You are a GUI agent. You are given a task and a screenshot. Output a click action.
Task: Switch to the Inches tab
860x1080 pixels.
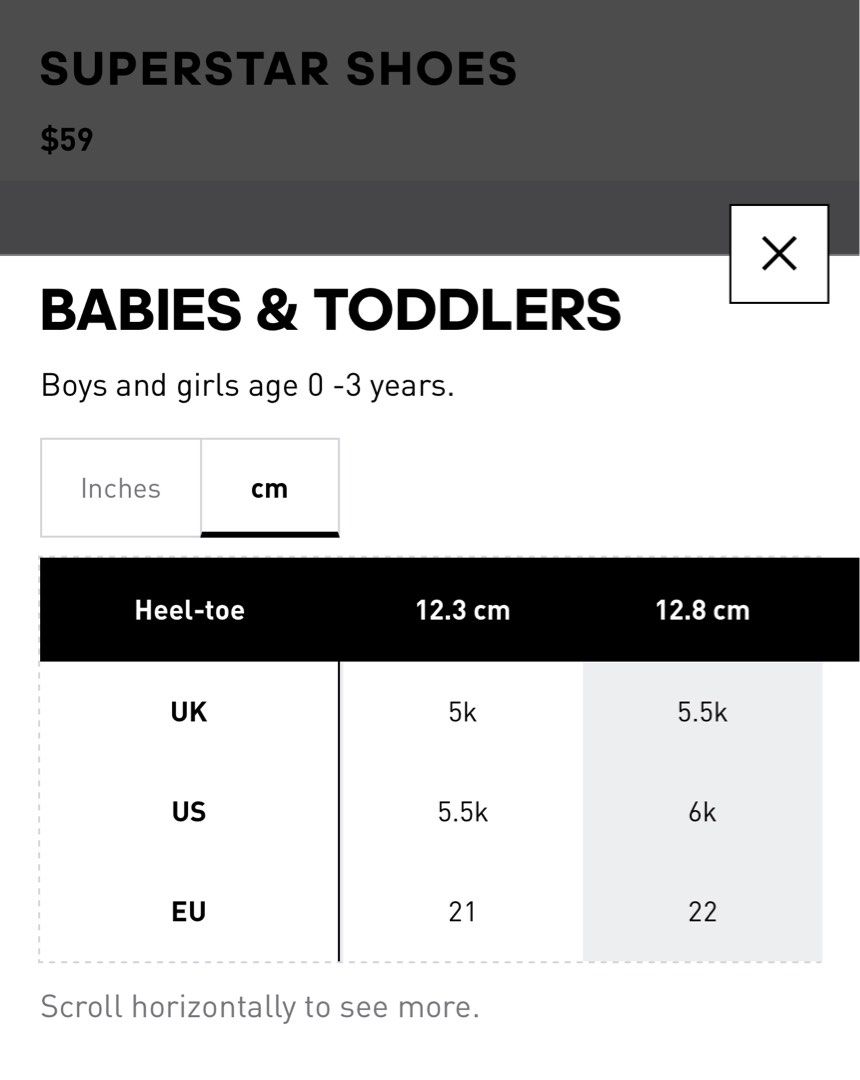120,488
